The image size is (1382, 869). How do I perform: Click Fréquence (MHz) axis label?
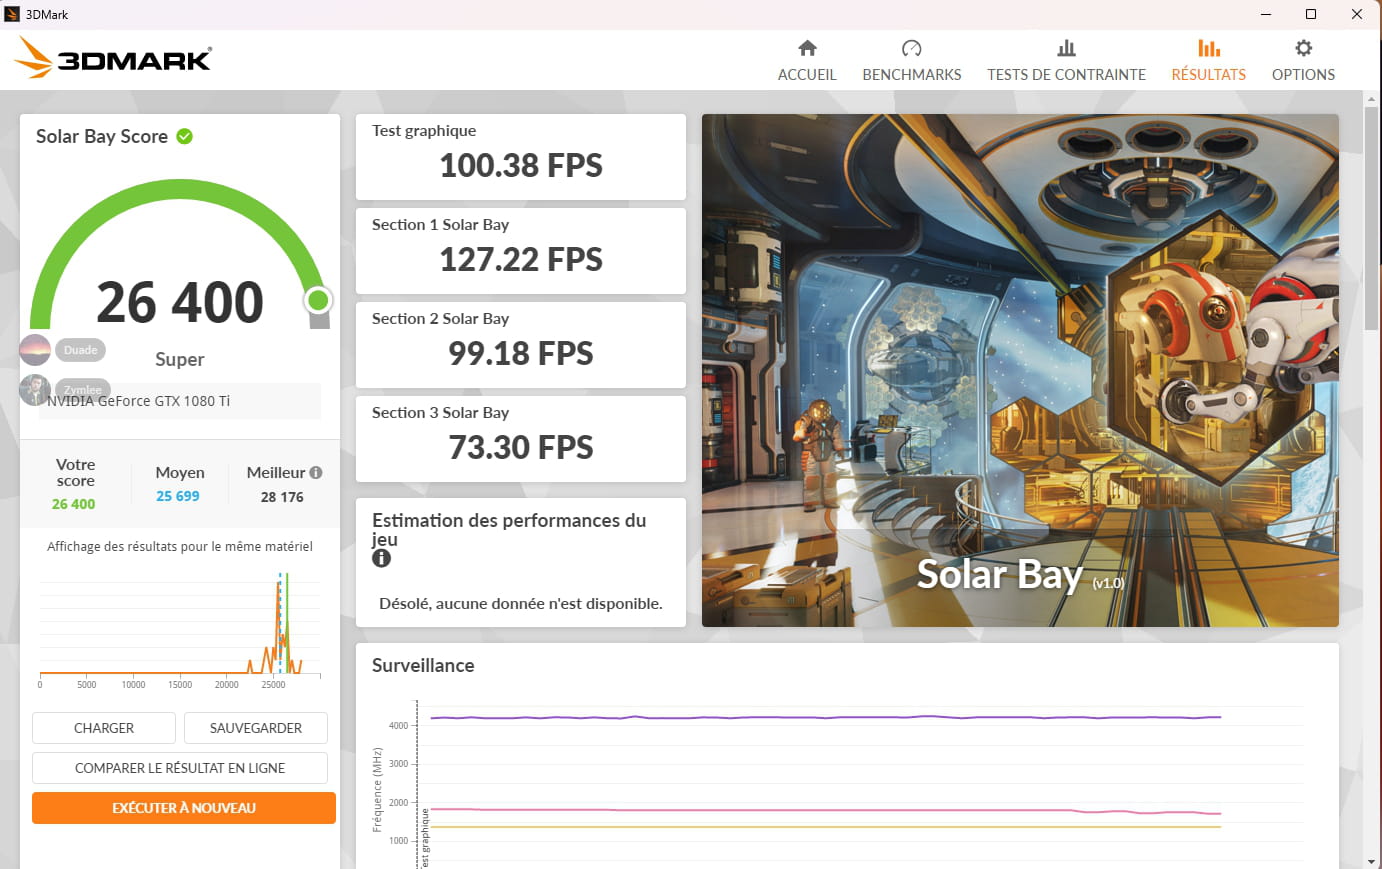(378, 790)
